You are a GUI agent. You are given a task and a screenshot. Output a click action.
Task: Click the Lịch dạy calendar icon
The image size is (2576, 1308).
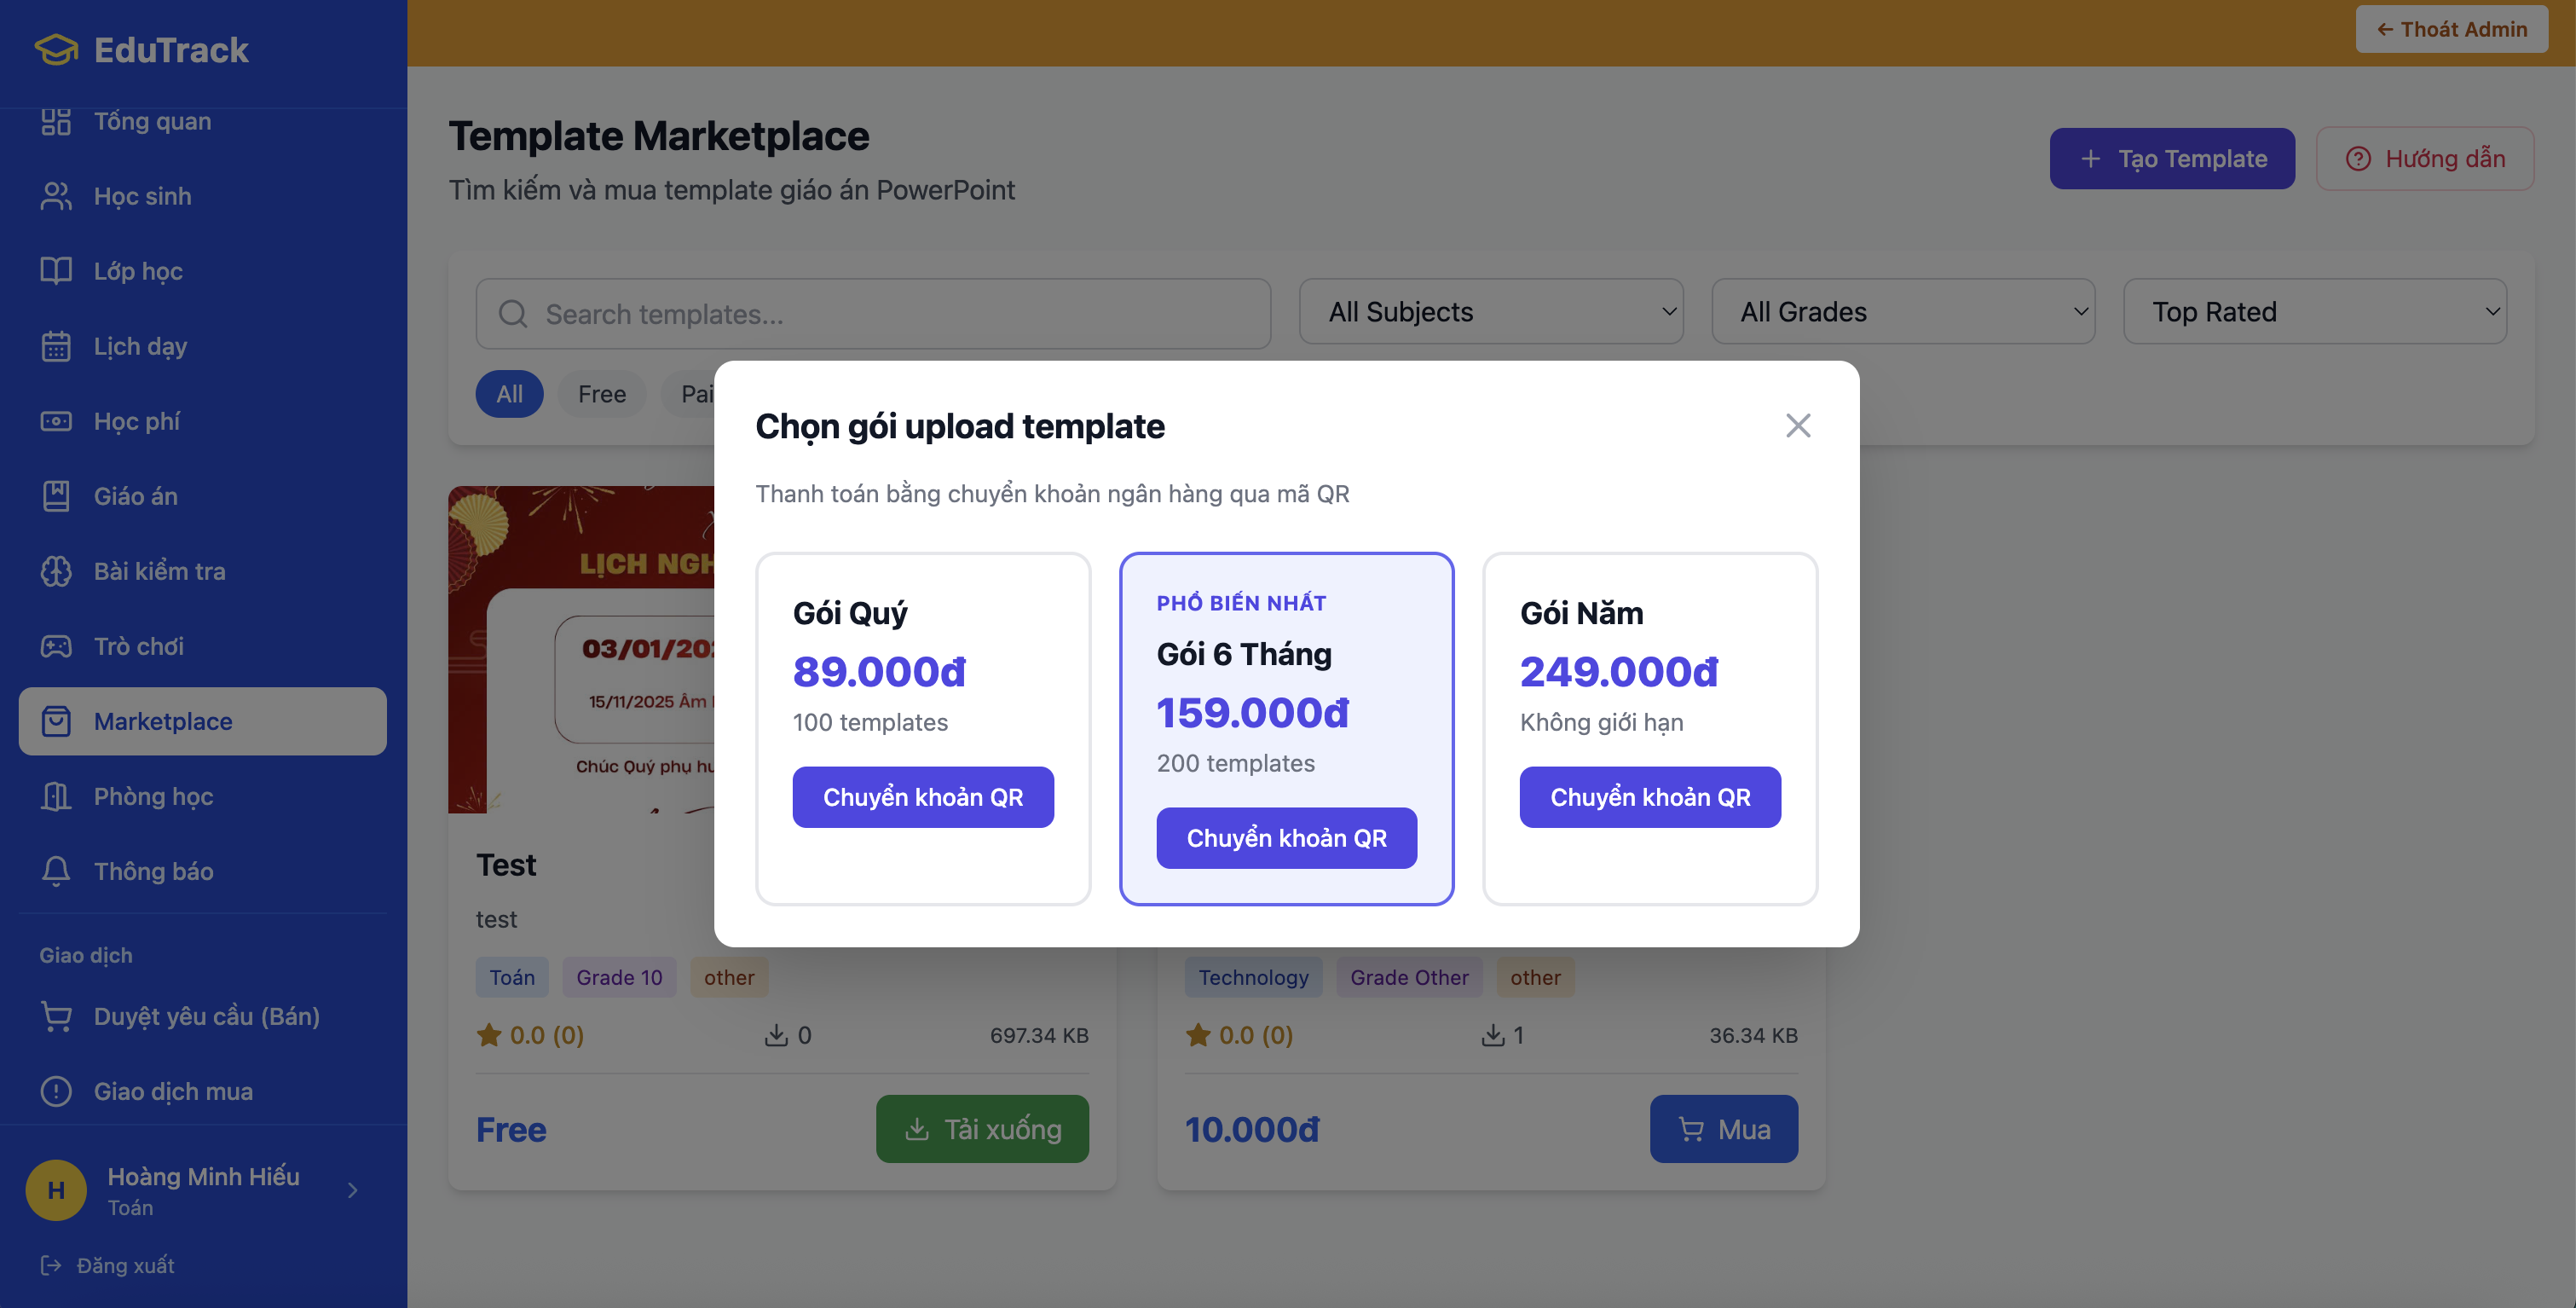[56, 346]
